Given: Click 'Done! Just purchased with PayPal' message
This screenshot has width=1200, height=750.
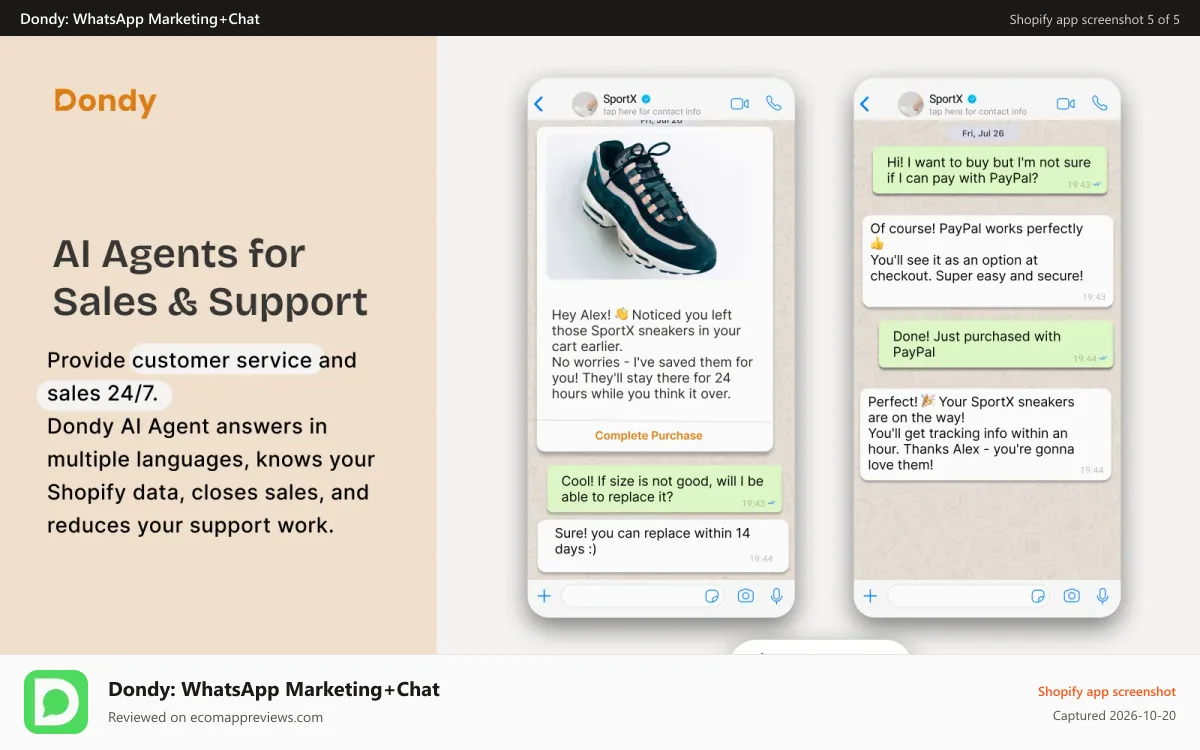Looking at the screenshot, I should [996, 345].
